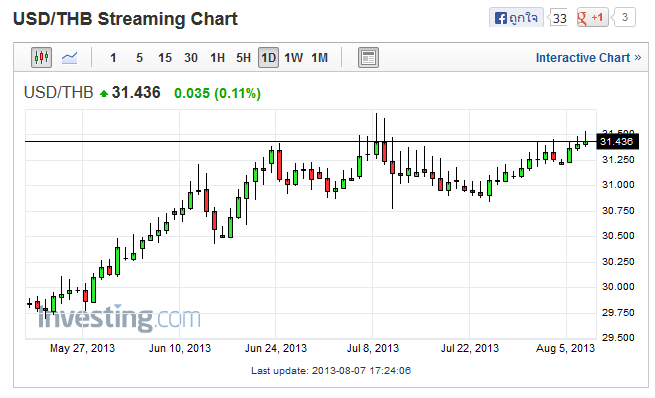Click the USD/THB pair label above chart
This screenshot has height=398, width=655.
(58, 93)
